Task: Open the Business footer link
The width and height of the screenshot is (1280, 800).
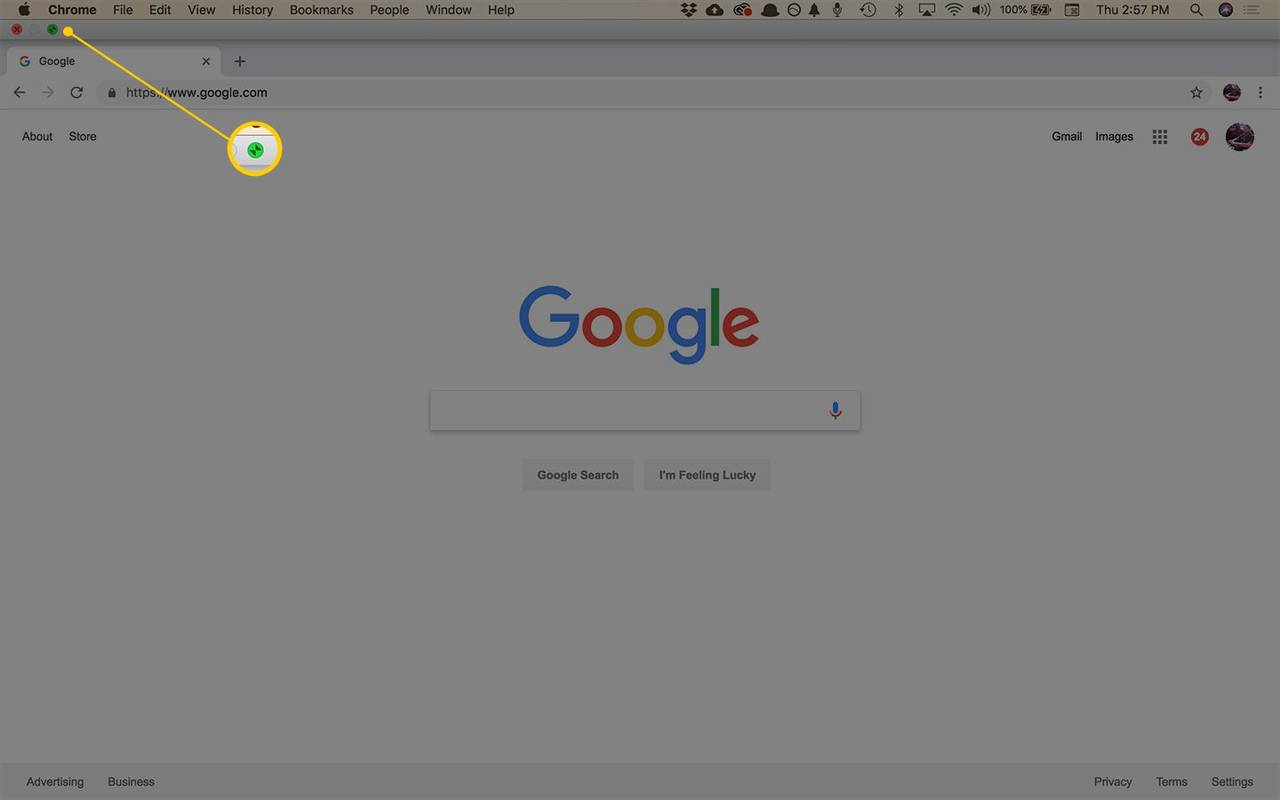Action: coord(131,782)
